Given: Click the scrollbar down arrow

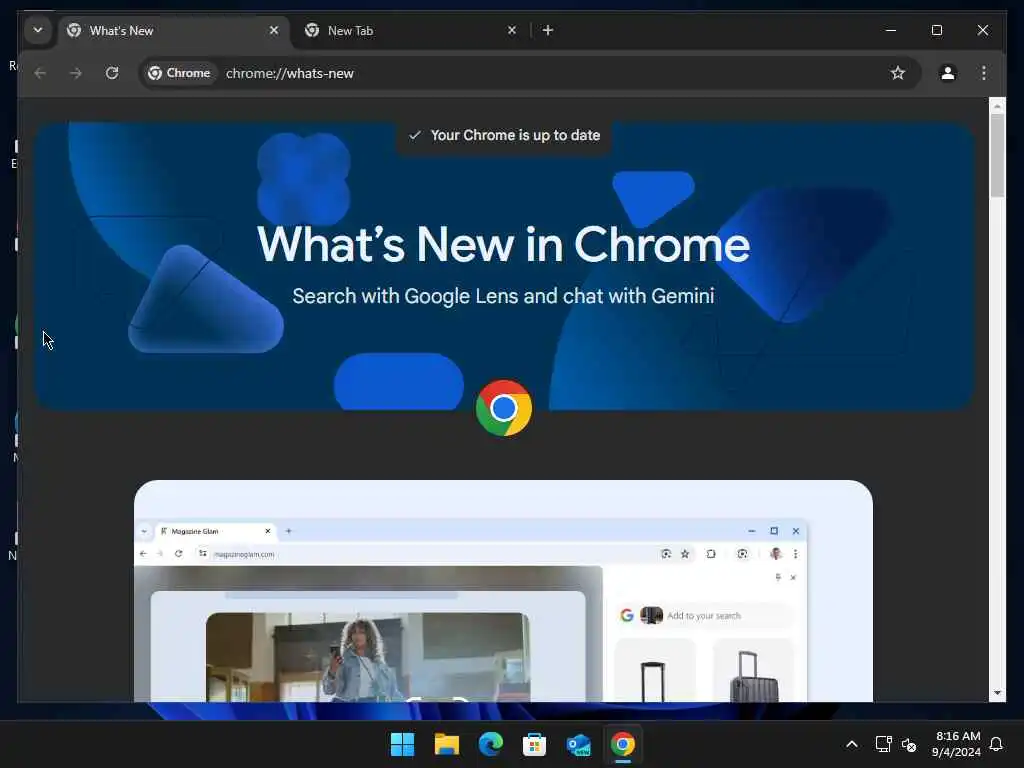Looking at the screenshot, I should coord(997,693).
